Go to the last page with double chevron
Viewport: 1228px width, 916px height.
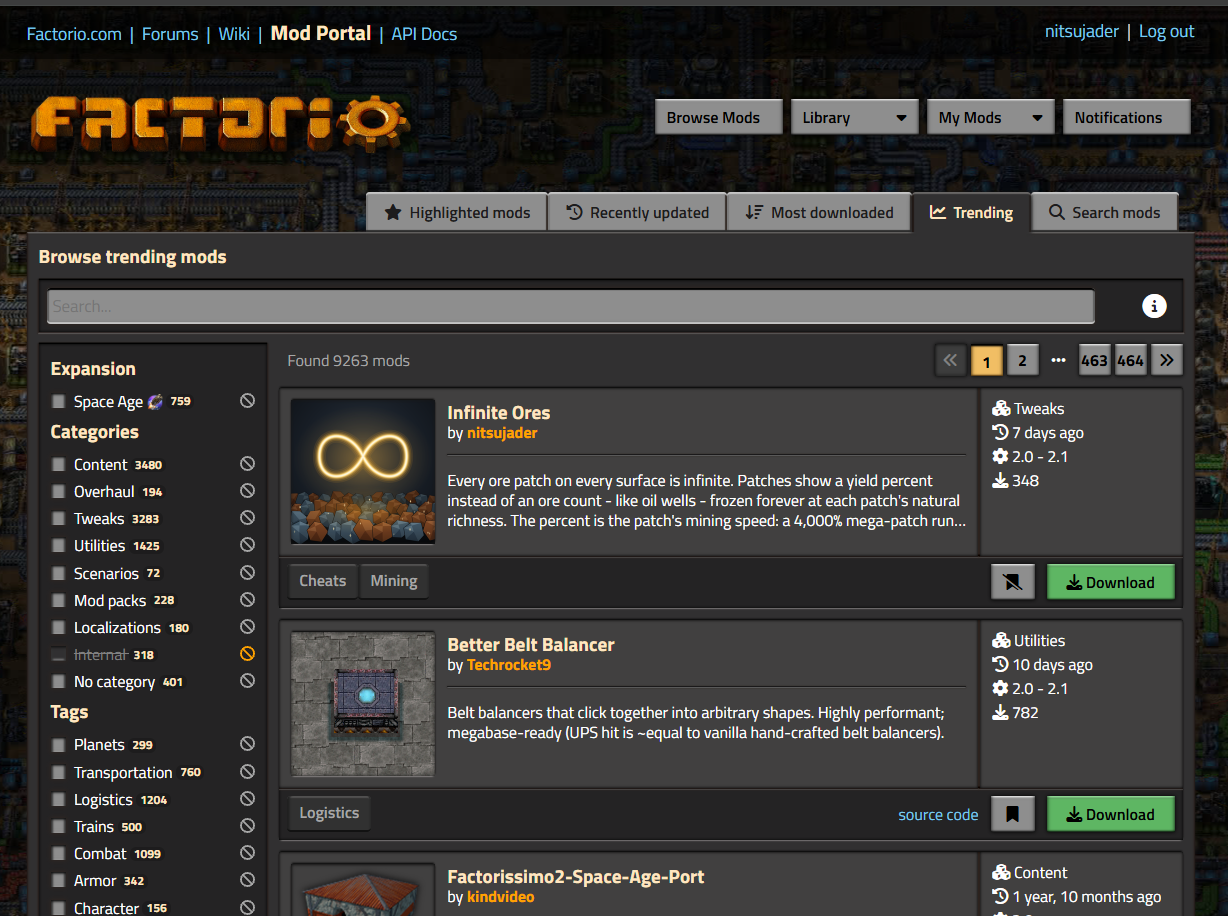point(1167,360)
